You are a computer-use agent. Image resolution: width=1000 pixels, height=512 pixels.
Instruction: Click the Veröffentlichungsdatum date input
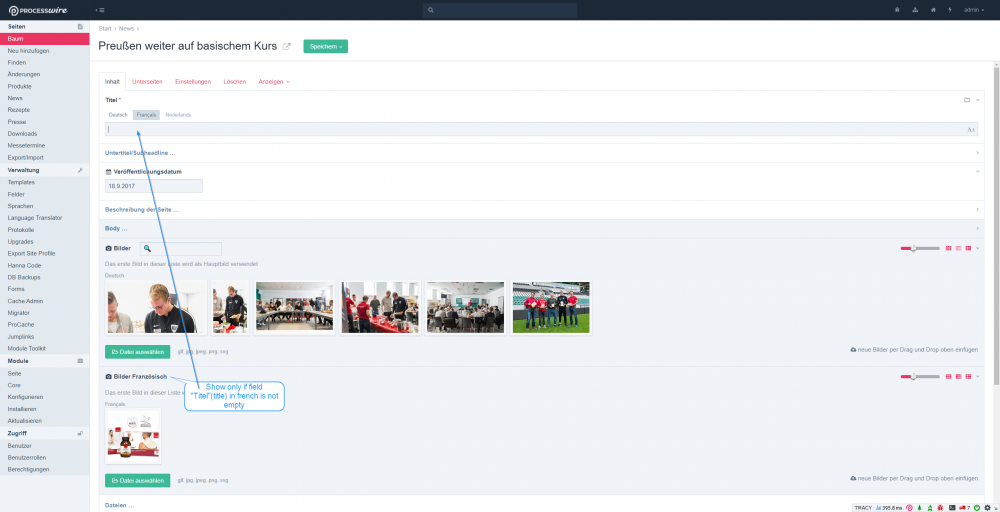tap(154, 186)
